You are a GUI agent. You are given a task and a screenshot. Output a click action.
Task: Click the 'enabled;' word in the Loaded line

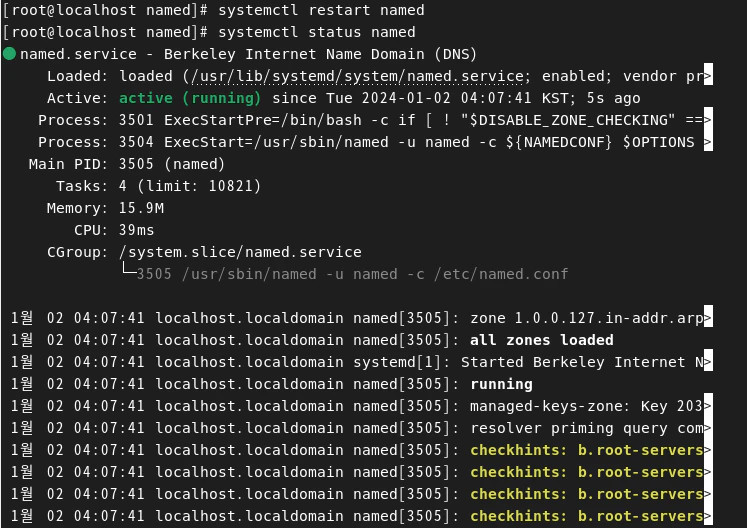(x=577, y=76)
